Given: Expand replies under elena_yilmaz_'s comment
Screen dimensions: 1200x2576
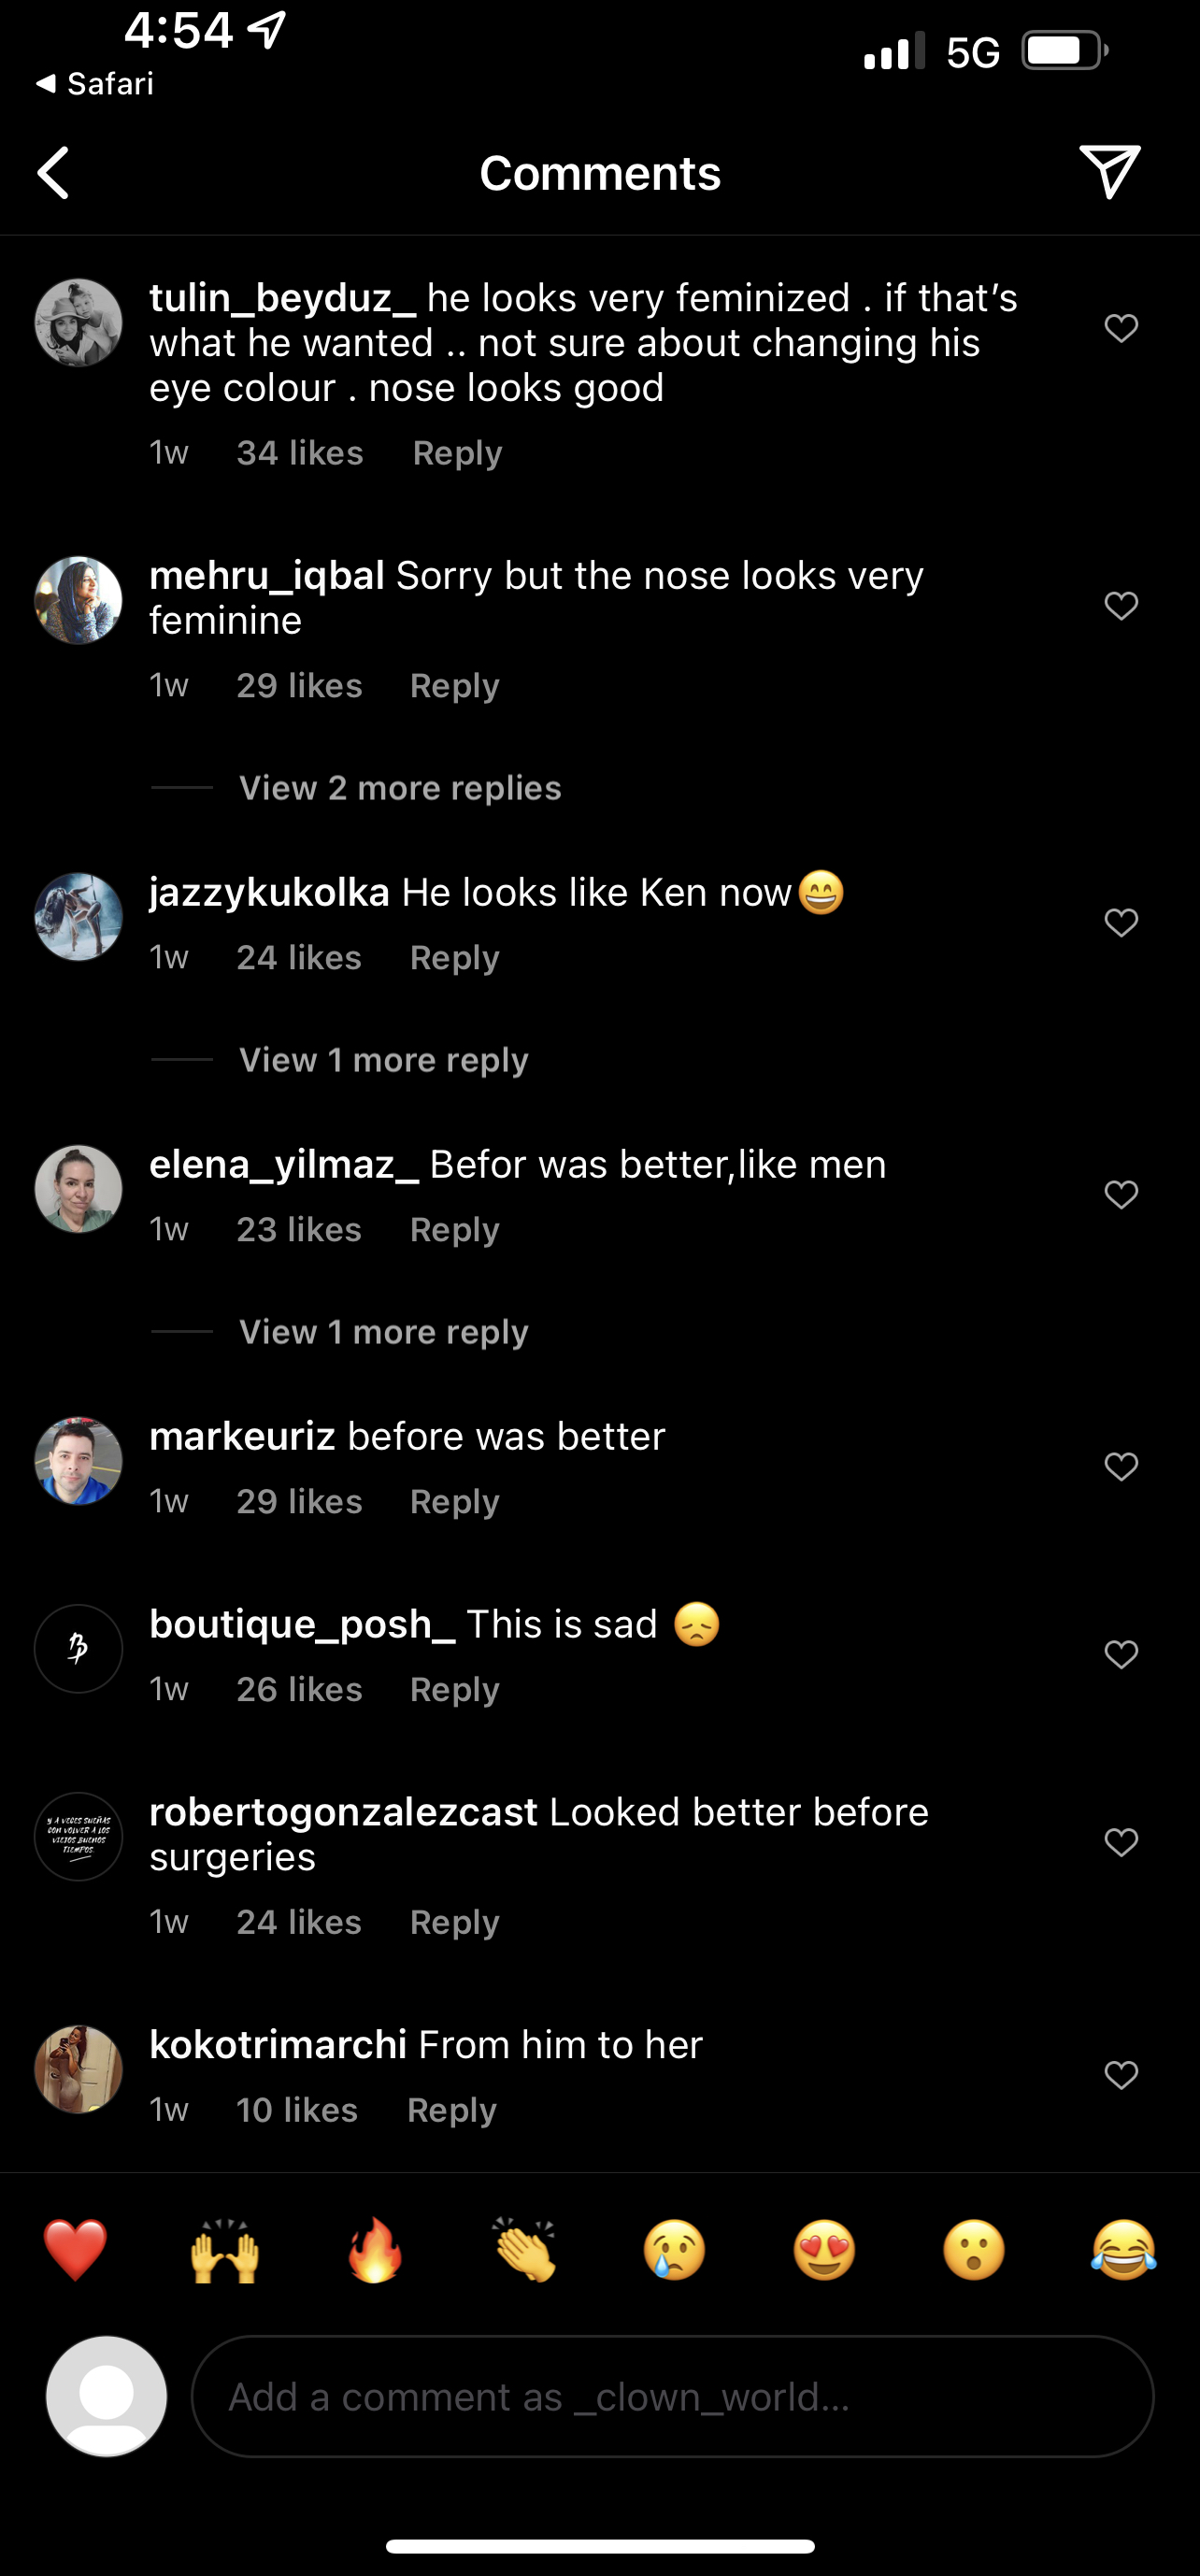Looking at the screenshot, I should point(384,1332).
